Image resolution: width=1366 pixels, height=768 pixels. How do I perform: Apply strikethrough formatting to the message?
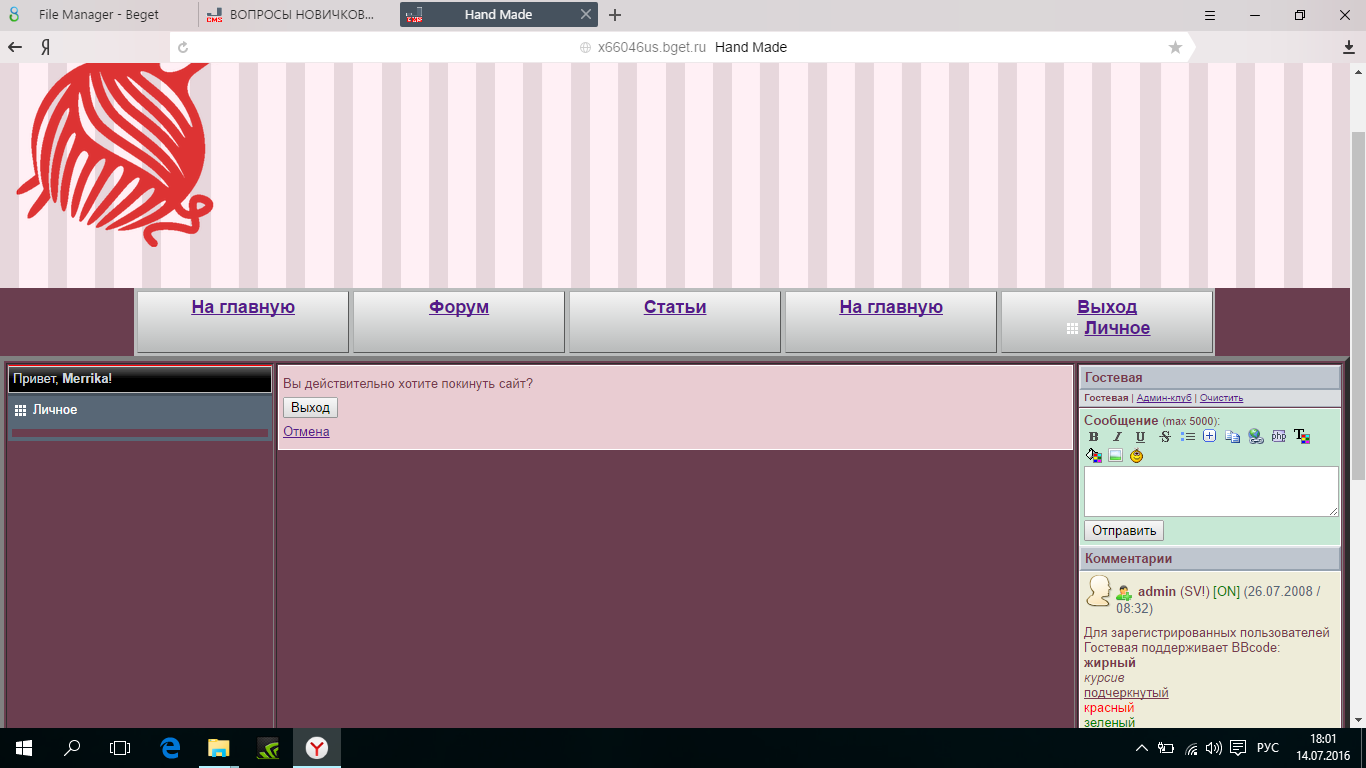[1165, 437]
